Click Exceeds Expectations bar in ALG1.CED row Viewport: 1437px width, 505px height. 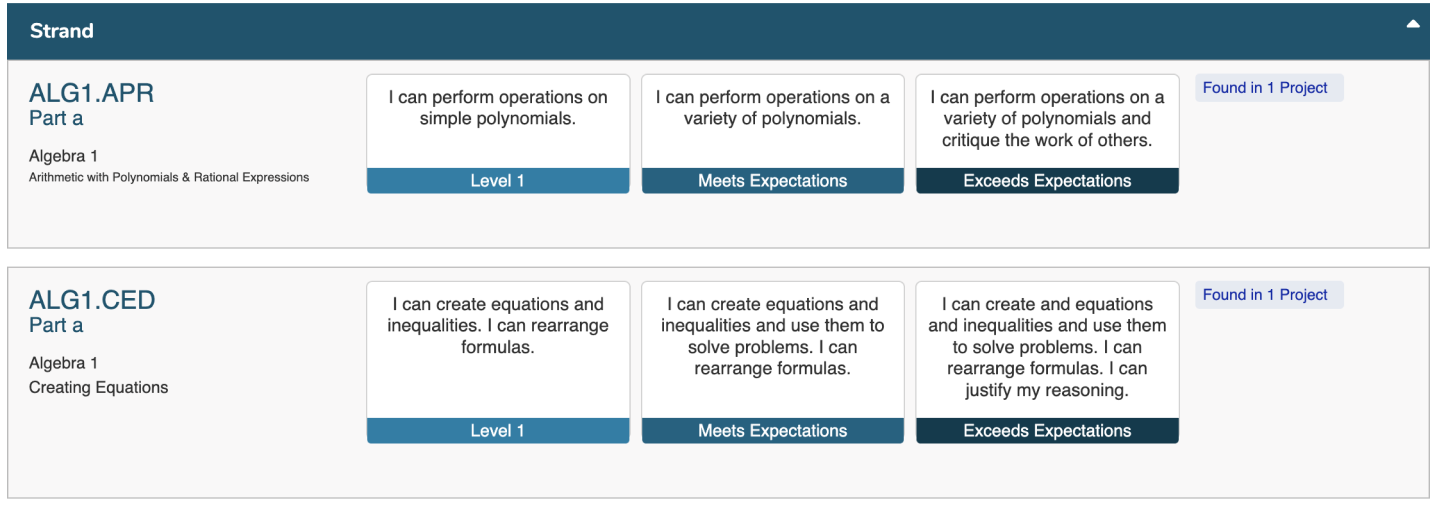[x=1047, y=431]
